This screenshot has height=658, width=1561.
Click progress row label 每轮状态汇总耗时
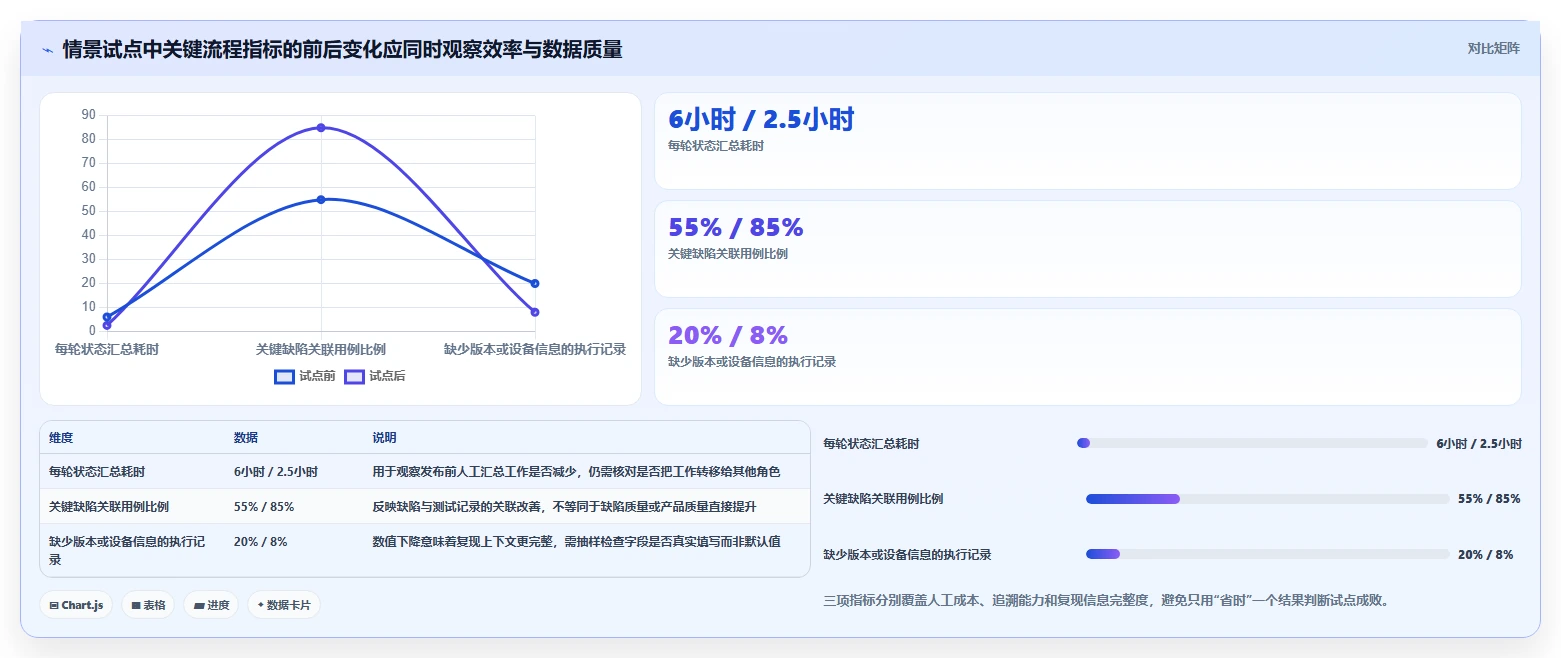(x=871, y=443)
